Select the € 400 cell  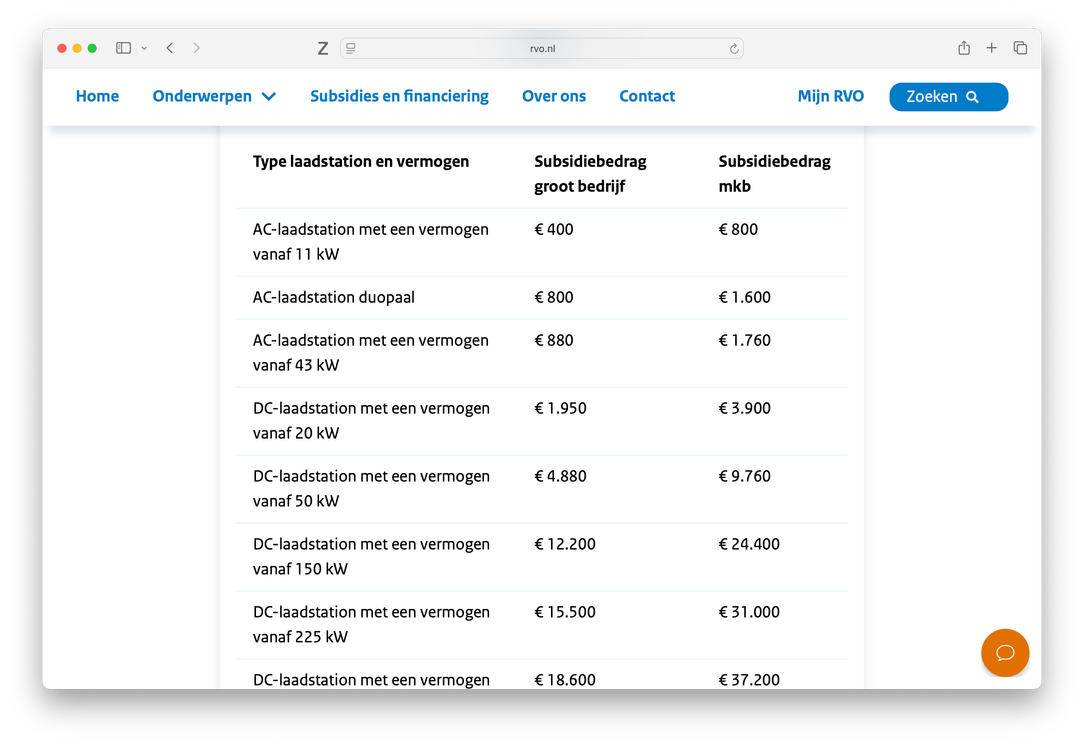[x=554, y=229]
